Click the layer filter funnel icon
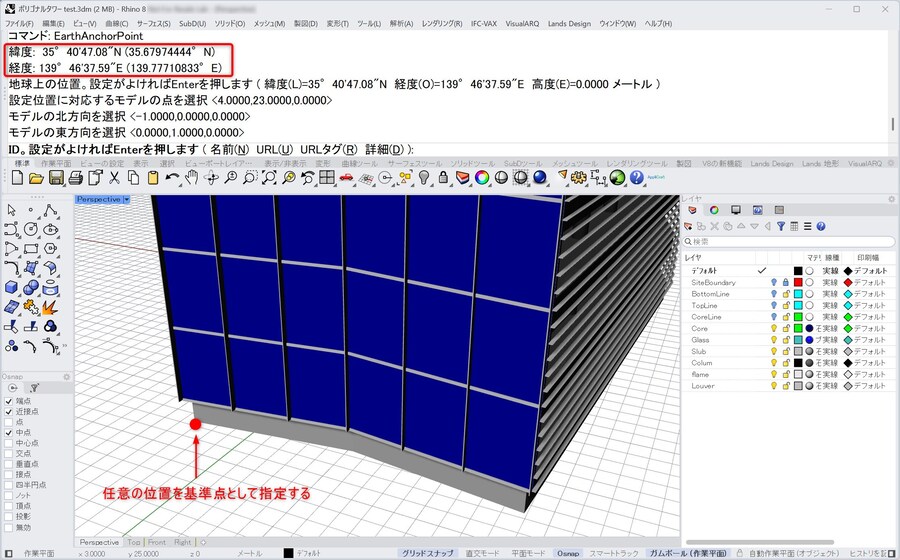The width and height of the screenshot is (900, 560). click(x=781, y=226)
